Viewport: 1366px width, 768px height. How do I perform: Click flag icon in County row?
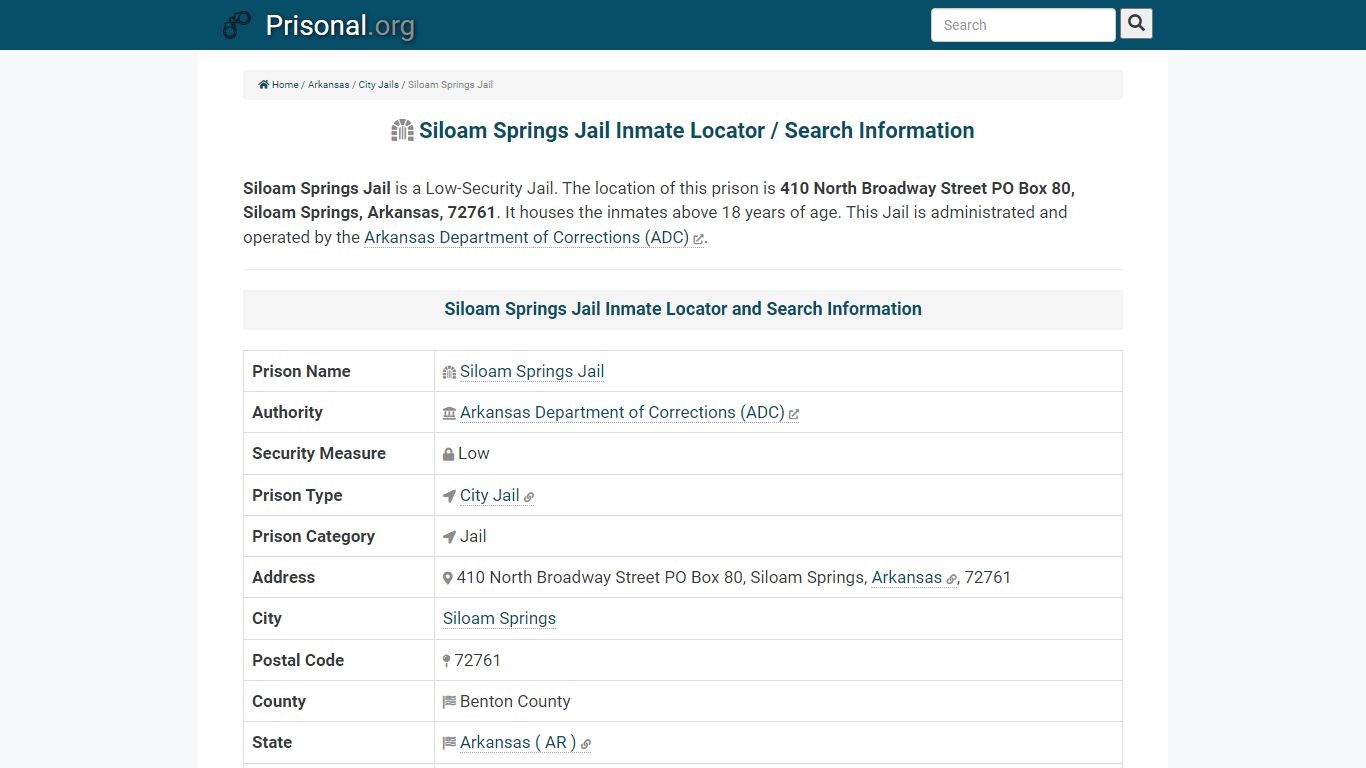(449, 702)
